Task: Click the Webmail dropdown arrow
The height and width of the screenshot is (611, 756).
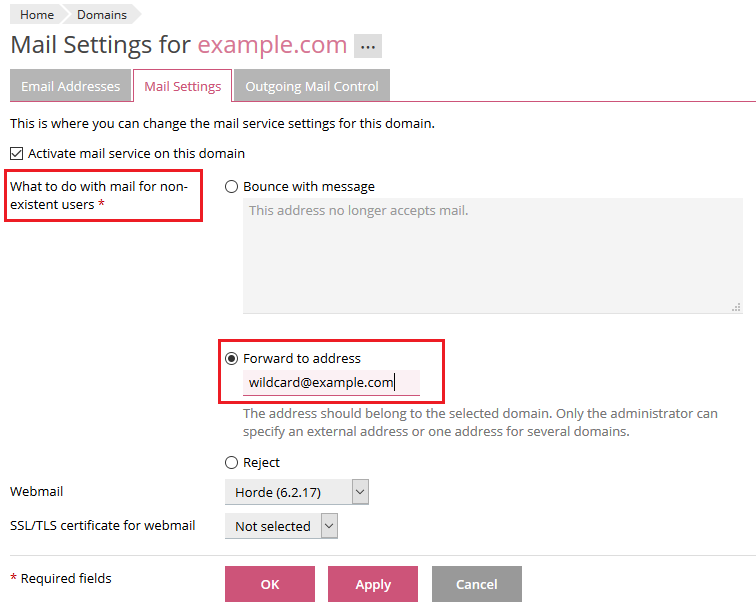Action: coord(361,492)
